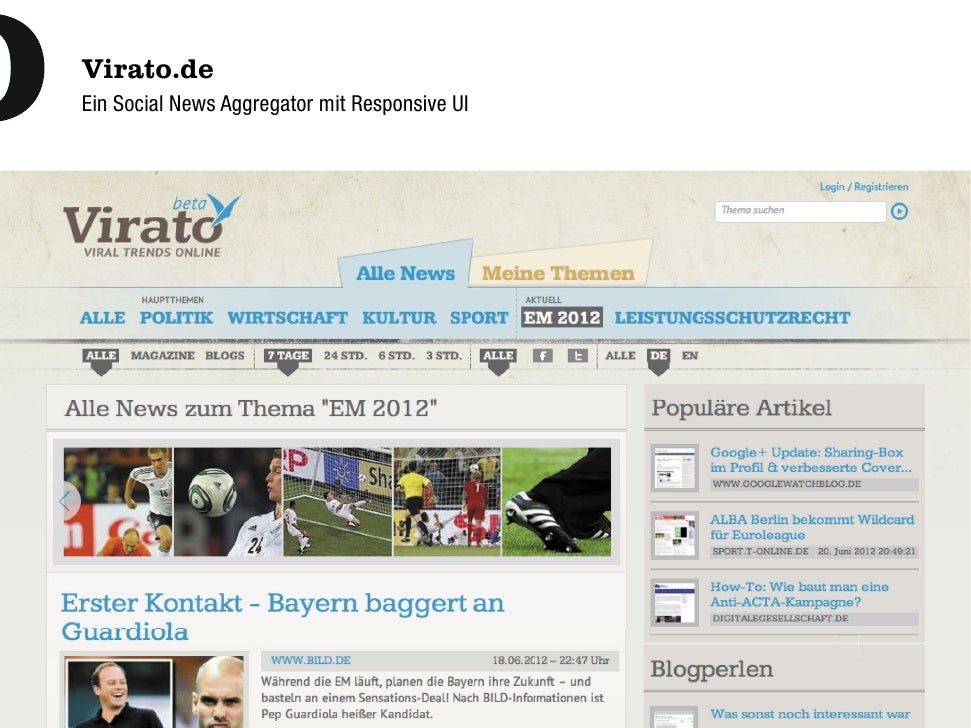Select ALLE languages filter beside DE
This screenshot has height=728, width=971.
coord(620,355)
